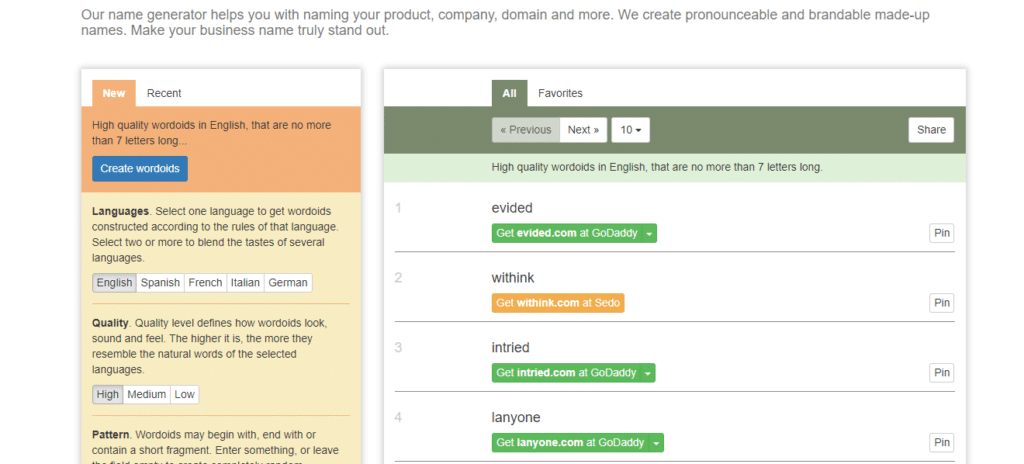The width and height of the screenshot is (1024, 464).
Task: Expand arrow next to intried.com GoDaddy button
Action: click(x=648, y=373)
